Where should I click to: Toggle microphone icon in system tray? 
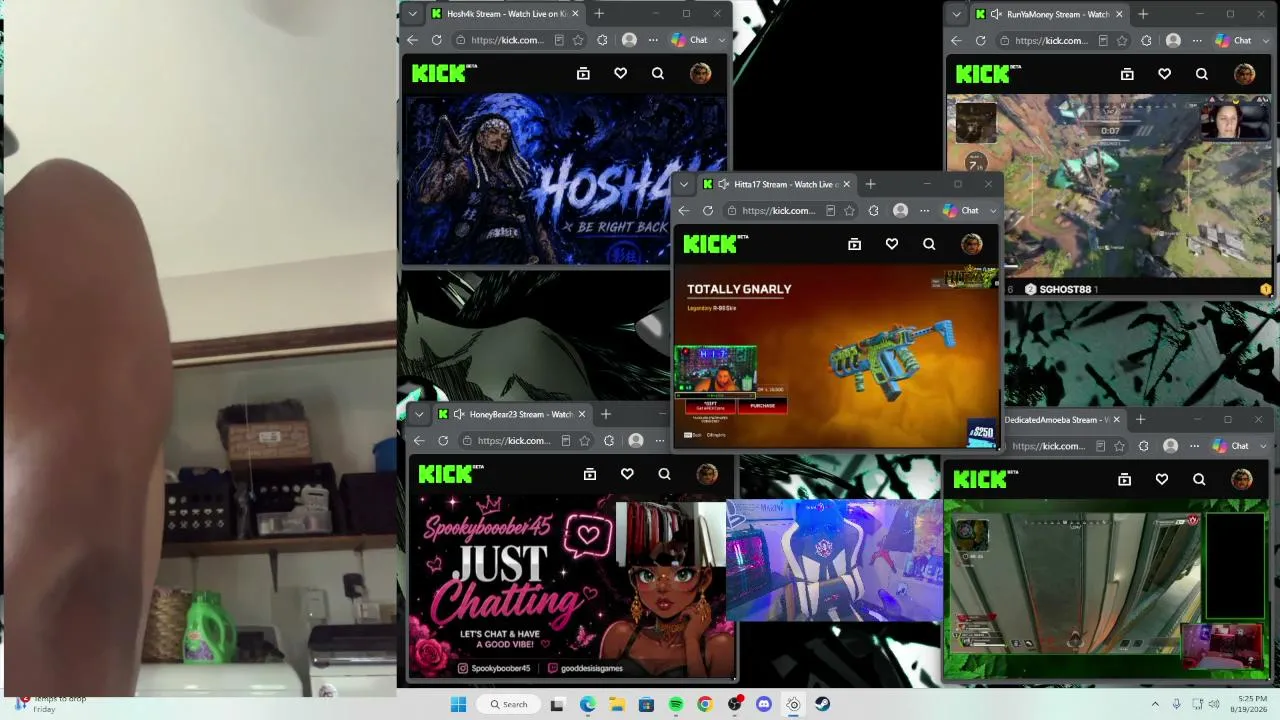point(1176,704)
